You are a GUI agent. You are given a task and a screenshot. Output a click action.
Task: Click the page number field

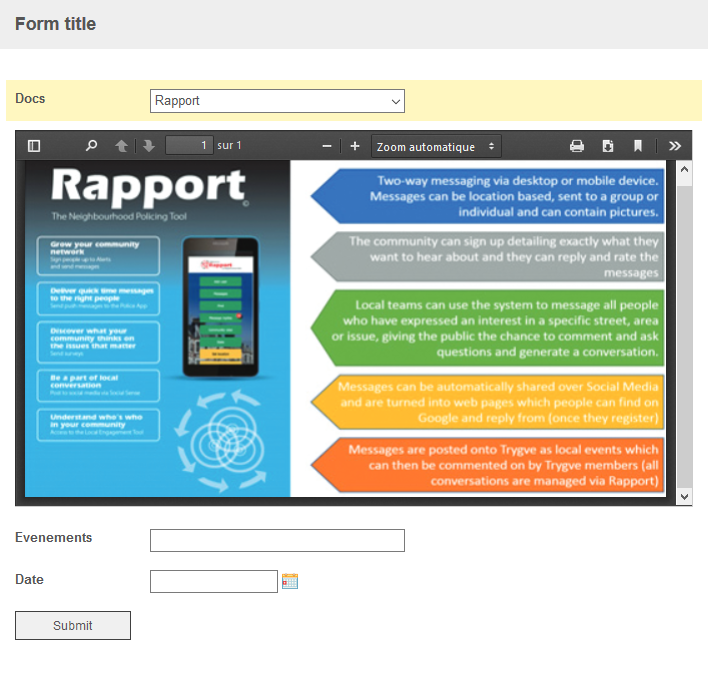(189, 145)
